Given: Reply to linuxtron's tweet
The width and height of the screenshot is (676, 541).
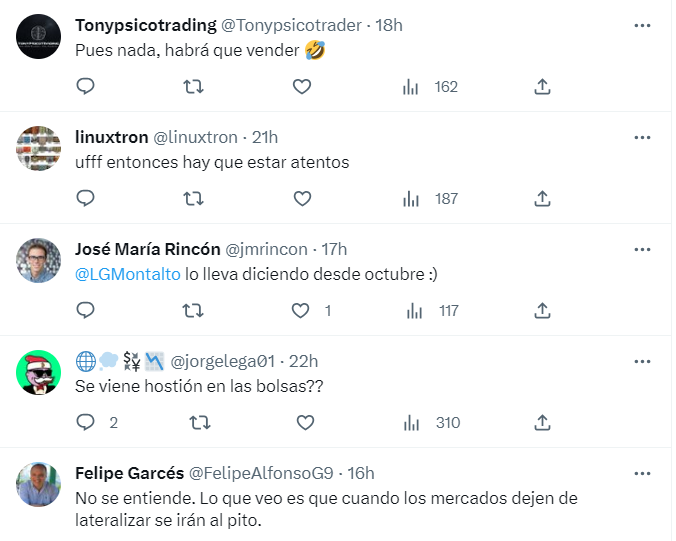Looking at the screenshot, I should pyautogui.click(x=86, y=199).
